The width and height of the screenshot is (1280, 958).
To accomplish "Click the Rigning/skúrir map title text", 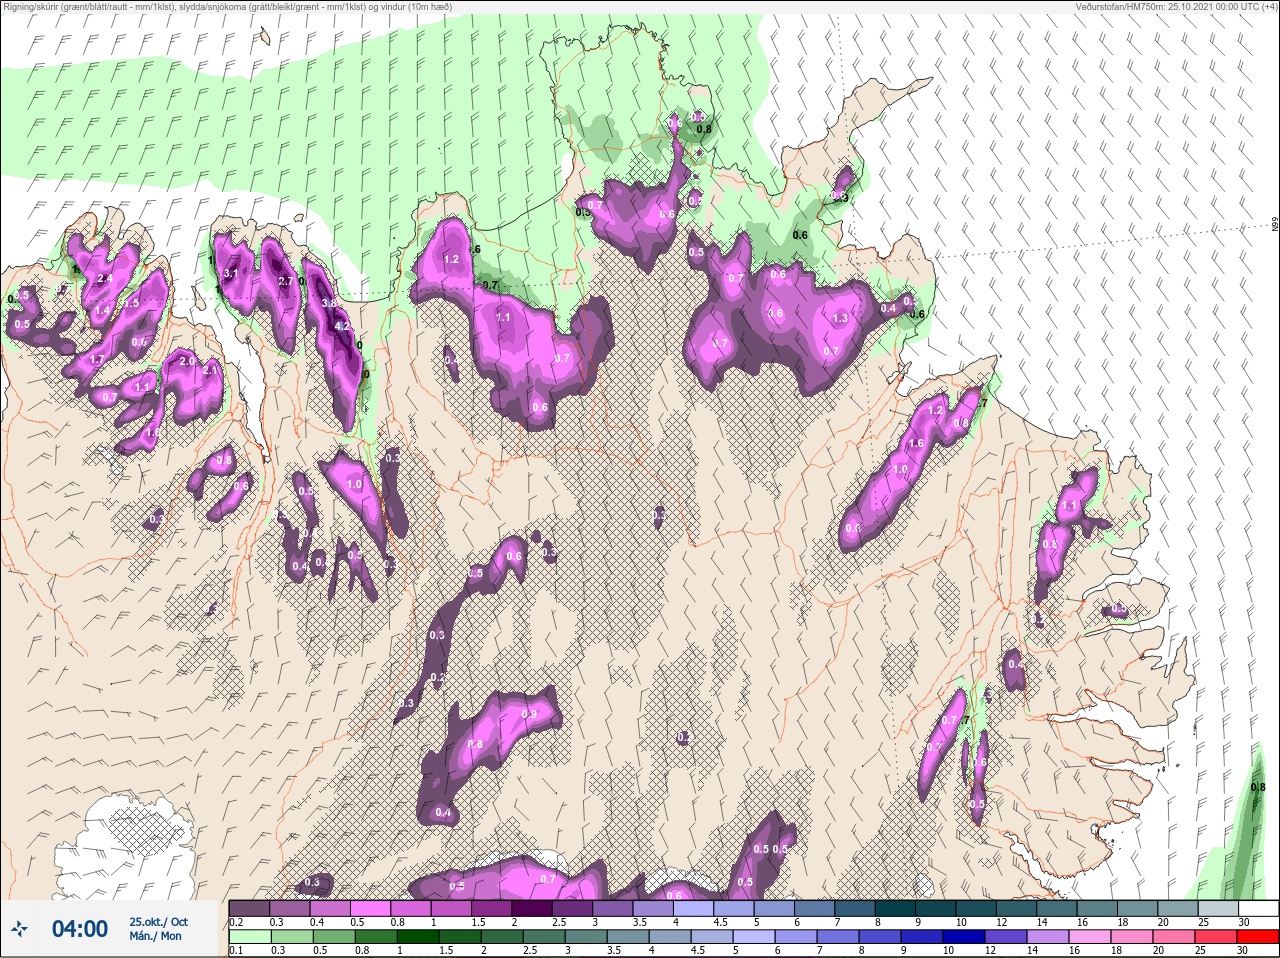I will tap(229, 7).
